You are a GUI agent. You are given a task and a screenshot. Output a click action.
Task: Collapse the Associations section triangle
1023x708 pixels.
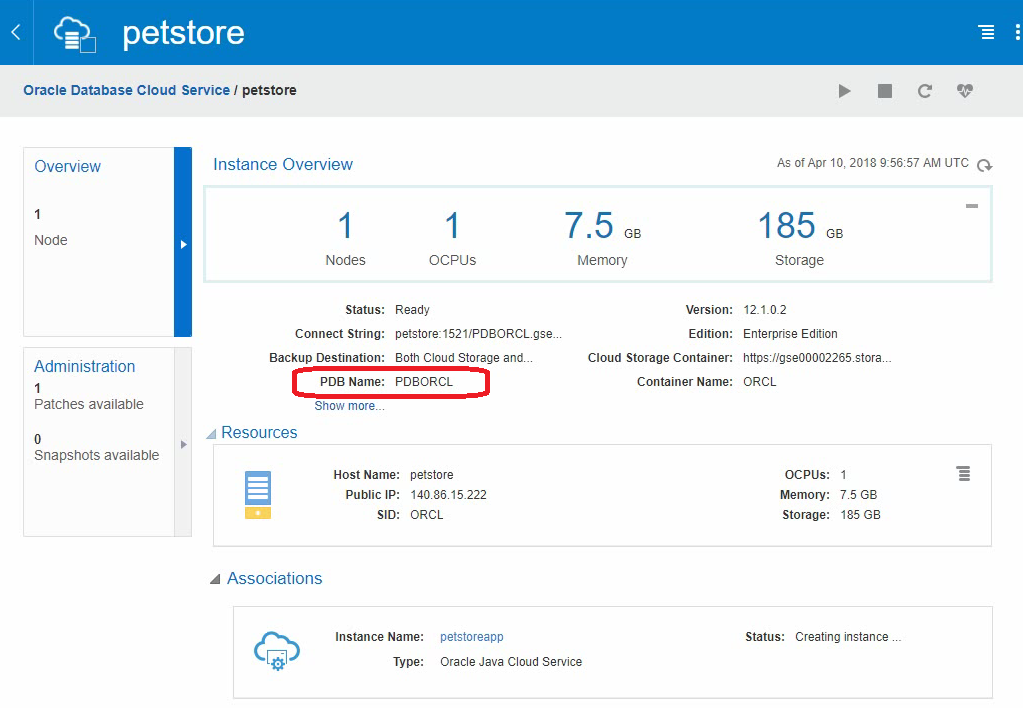pyautogui.click(x=215, y=579)
